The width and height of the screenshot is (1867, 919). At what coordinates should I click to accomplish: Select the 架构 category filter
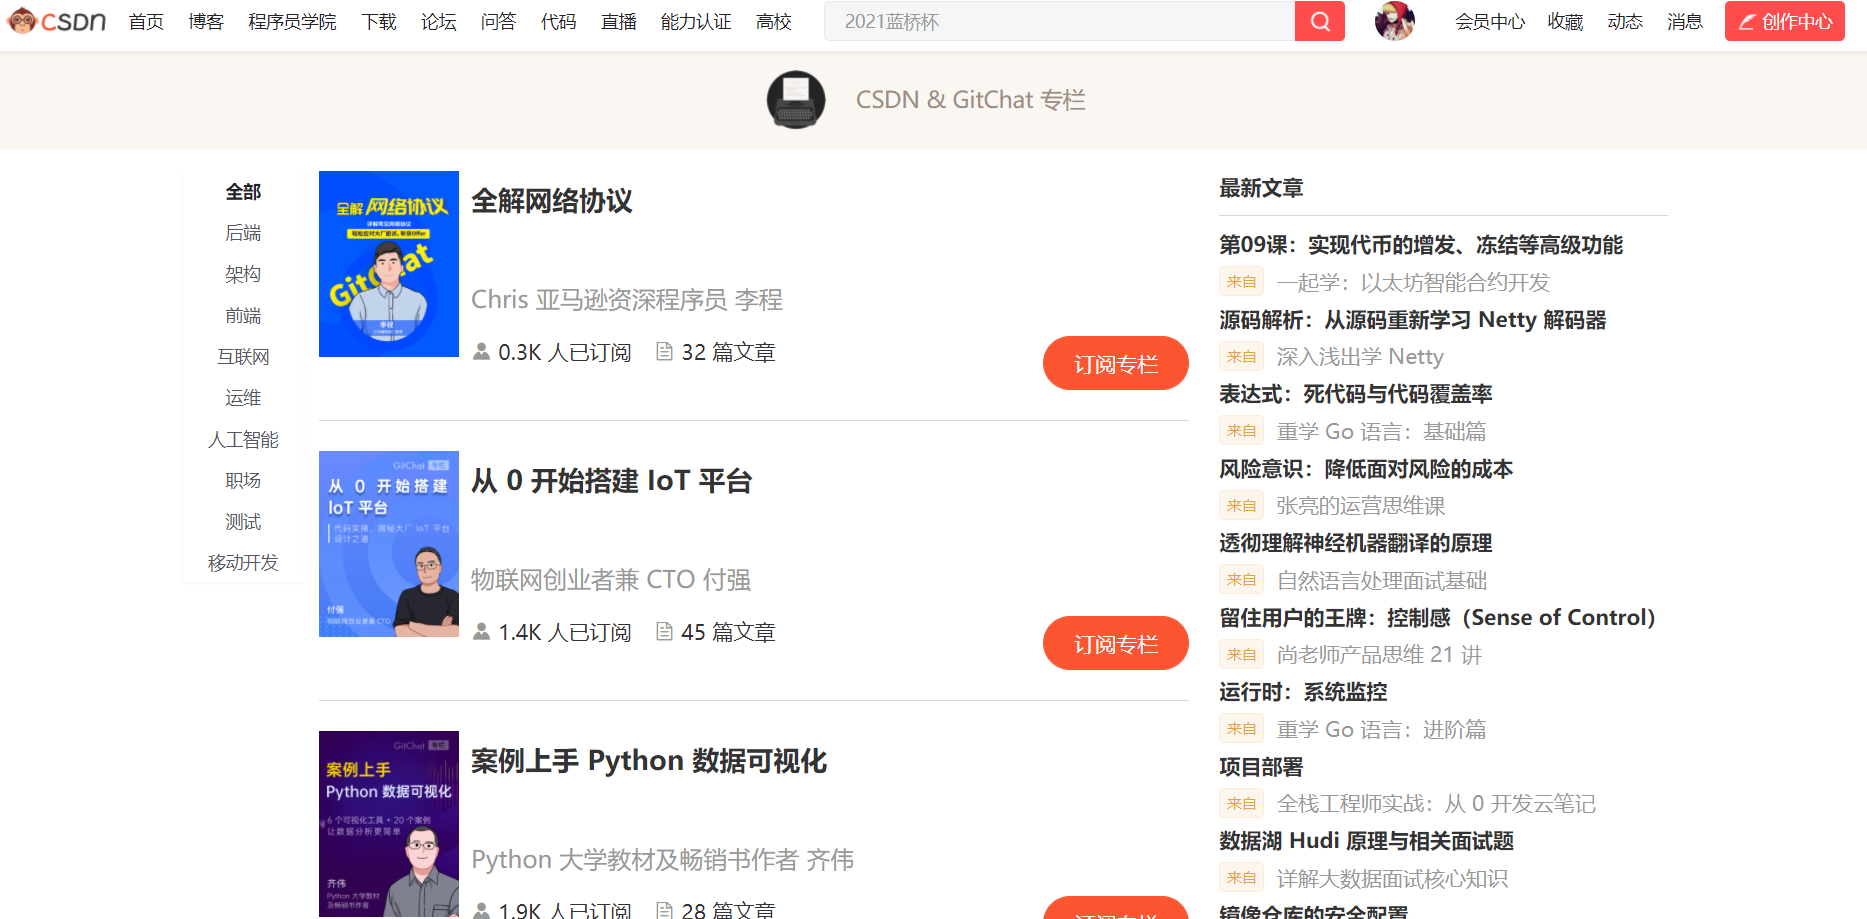tap(243, 274)
